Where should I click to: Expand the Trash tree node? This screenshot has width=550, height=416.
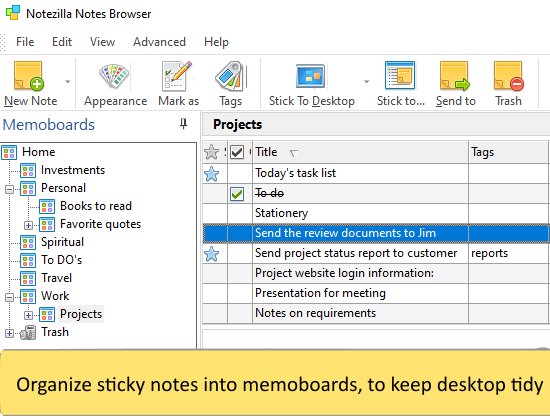(x=9, y=333)
